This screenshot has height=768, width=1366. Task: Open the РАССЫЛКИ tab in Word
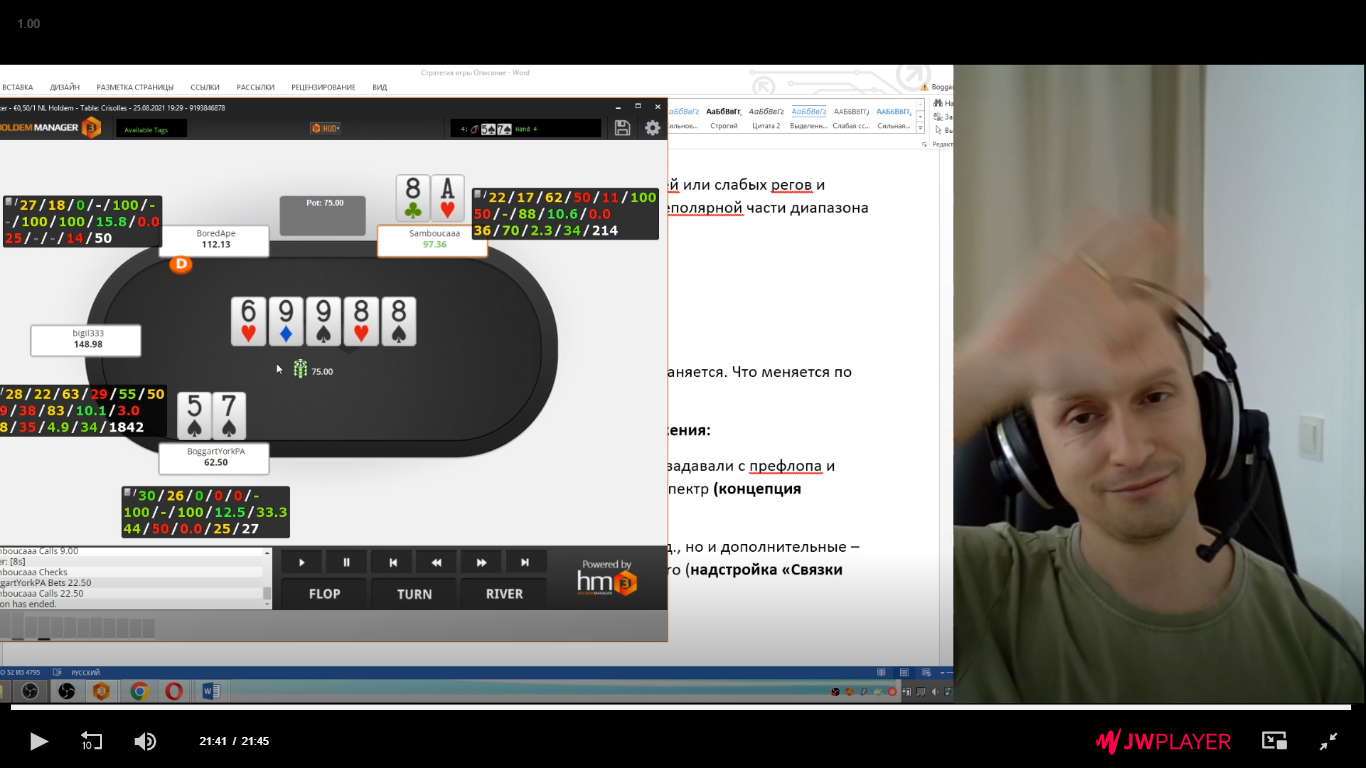click(x=256, y=87)
